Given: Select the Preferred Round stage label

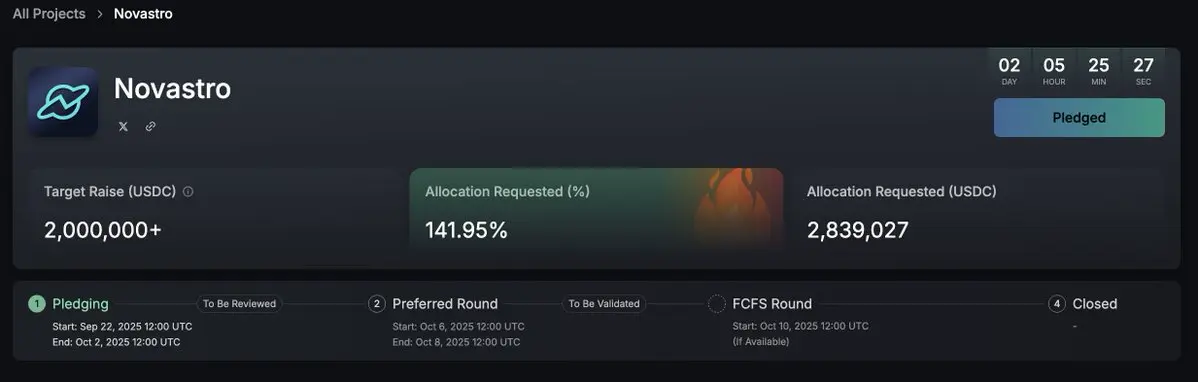Looking at the screenshot, I should pos(445,304).
